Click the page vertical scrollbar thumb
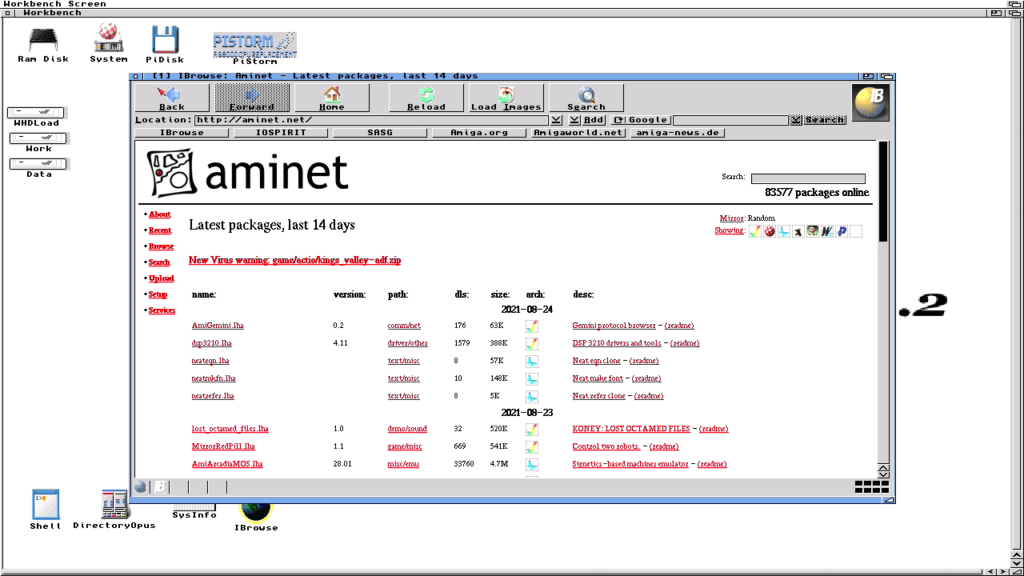Viewport: 1024px width, 576px height. tap(883, 192)
